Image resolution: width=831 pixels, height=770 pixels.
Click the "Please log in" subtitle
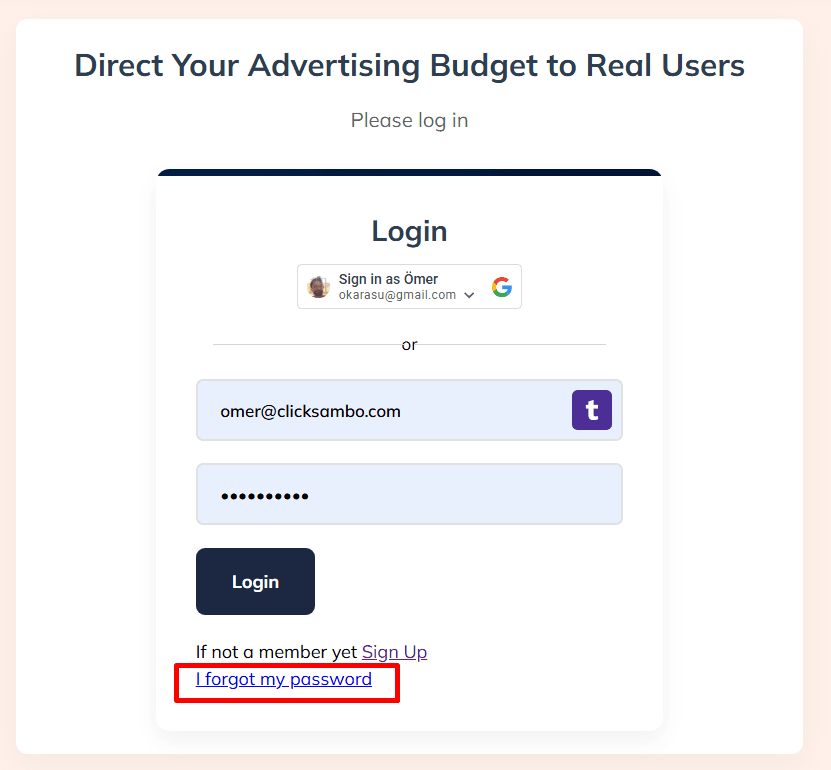pyautogui.click(x=409, y=120)
